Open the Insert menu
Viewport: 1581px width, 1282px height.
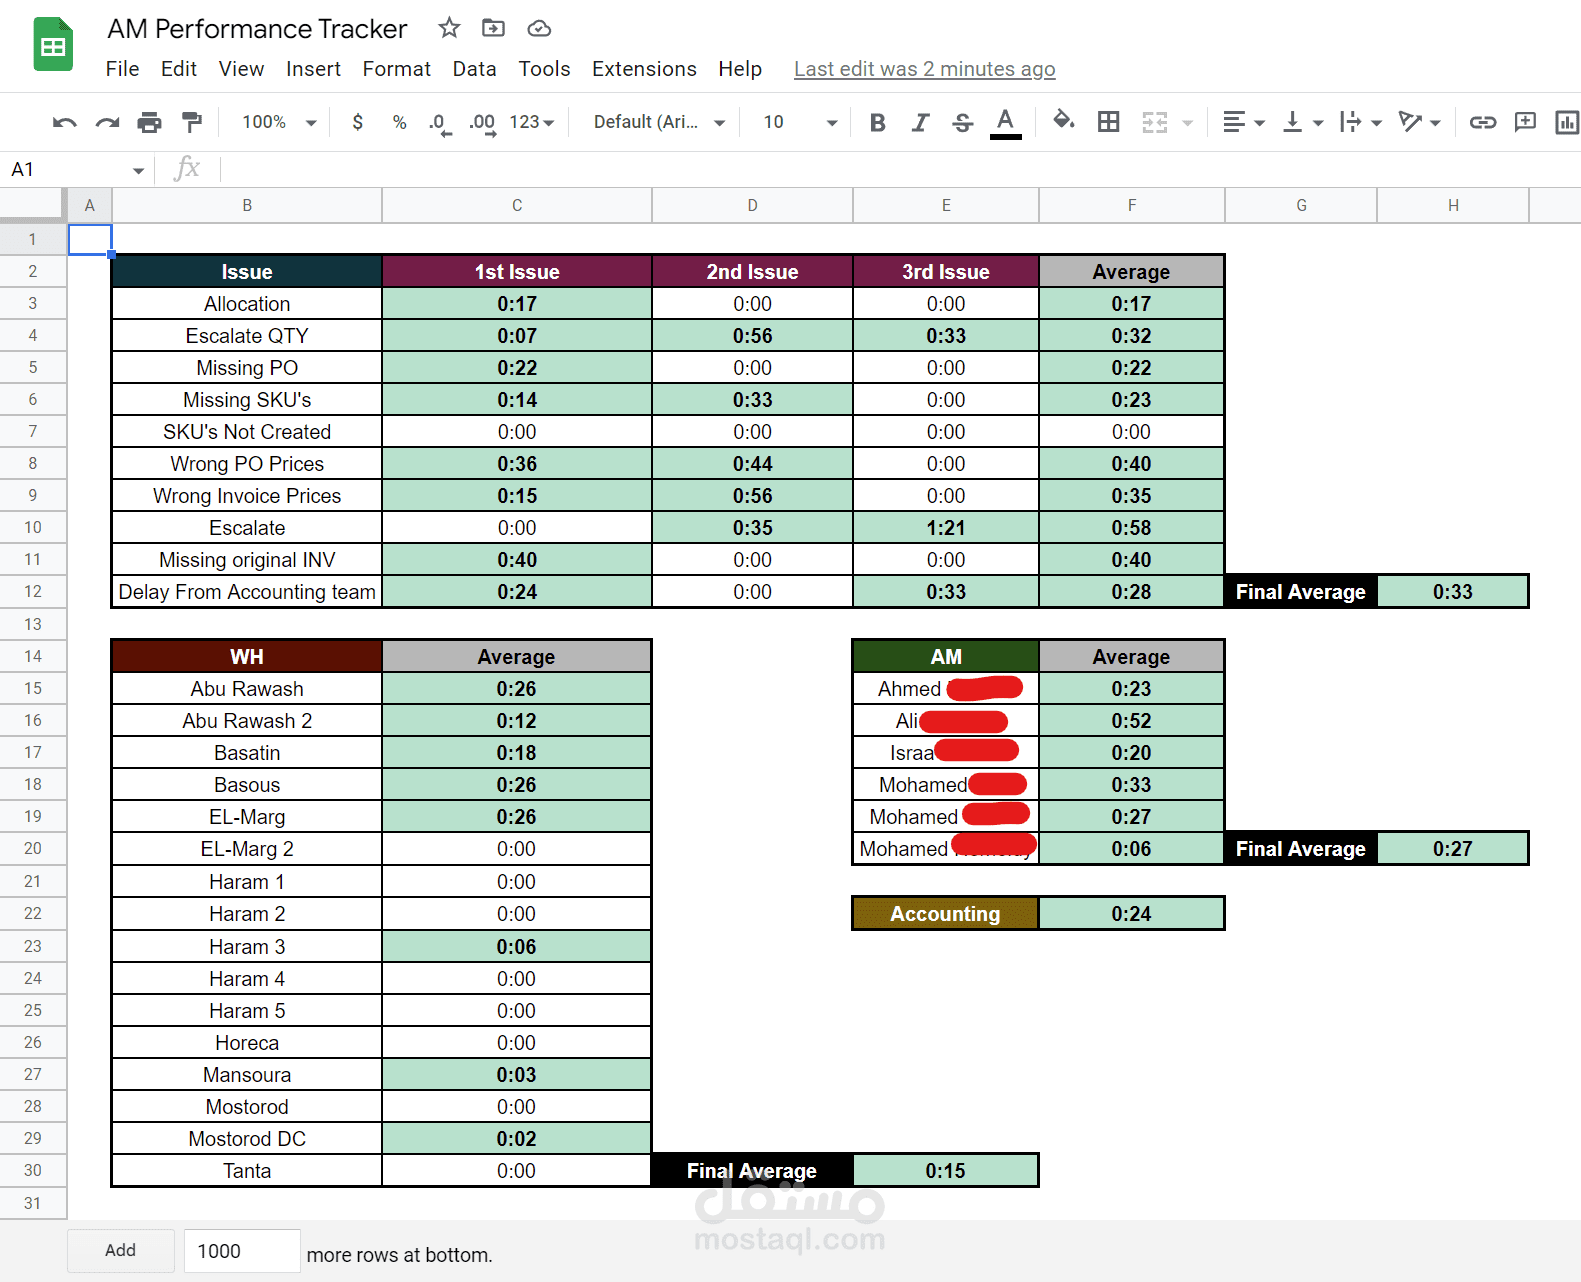(313, 69)
